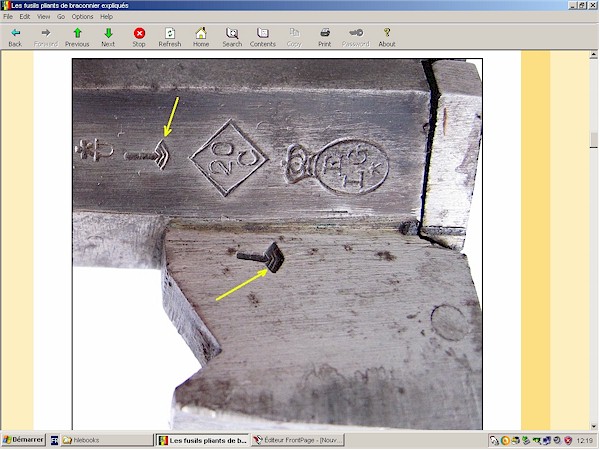Screen dimensions: 600x450
Task: Click the Forward arrow toolbar icon
Action: 46,33
